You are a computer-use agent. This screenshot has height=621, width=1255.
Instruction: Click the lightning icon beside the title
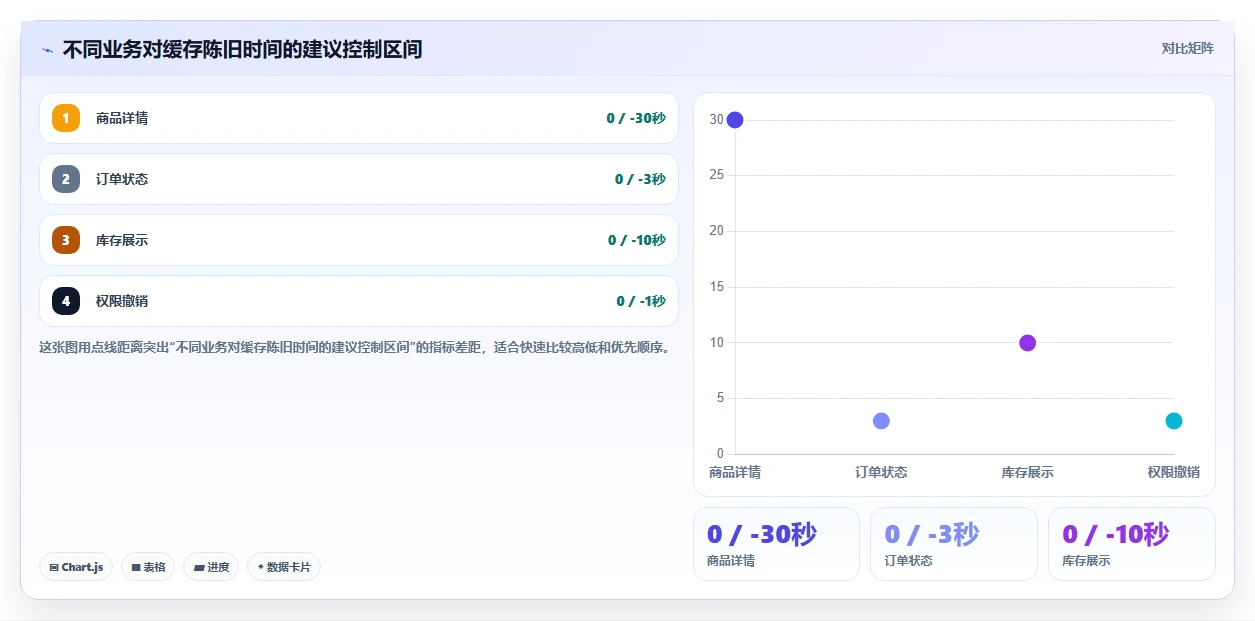click(47, 50)
